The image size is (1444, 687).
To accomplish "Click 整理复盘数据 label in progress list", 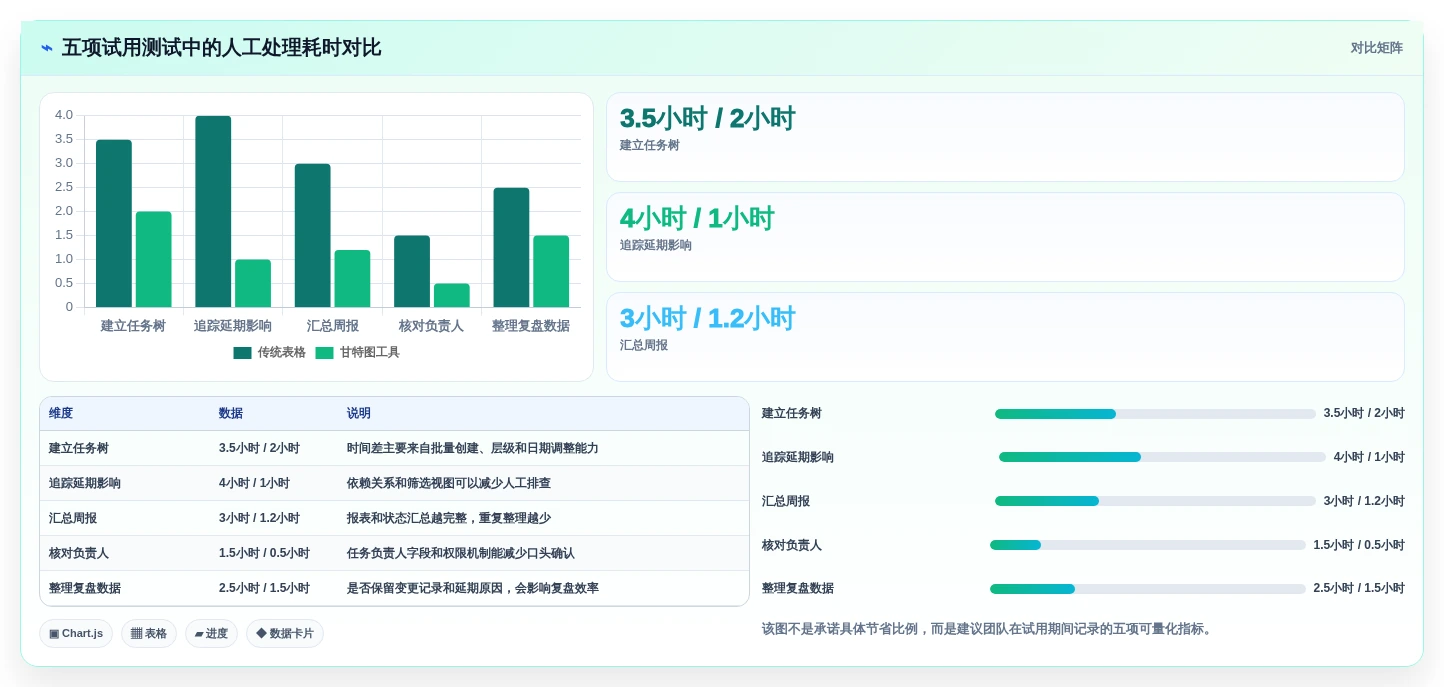I will point(798,588).
